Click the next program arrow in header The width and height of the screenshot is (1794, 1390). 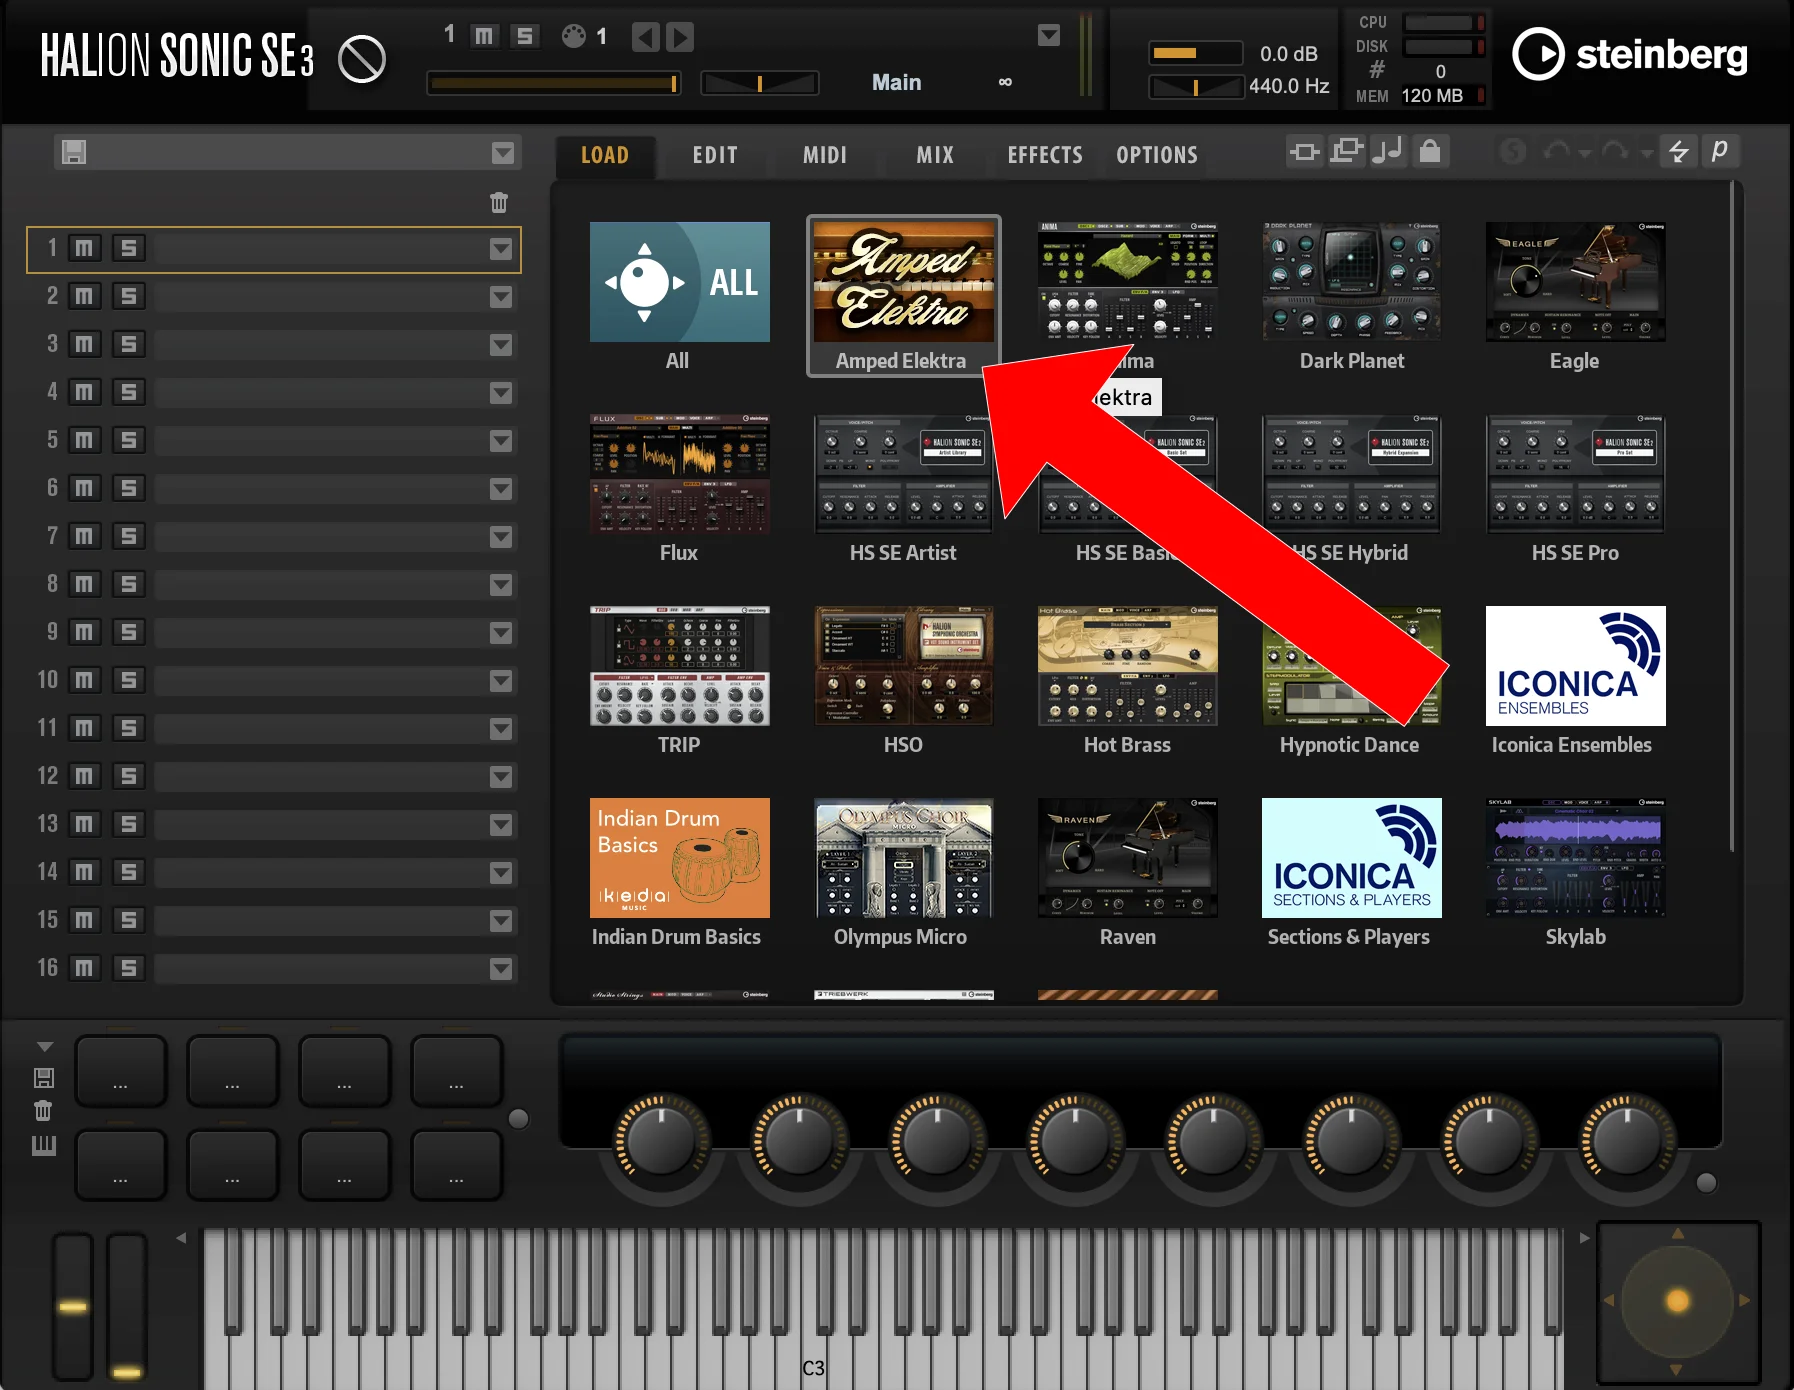[x=680, y=37]
